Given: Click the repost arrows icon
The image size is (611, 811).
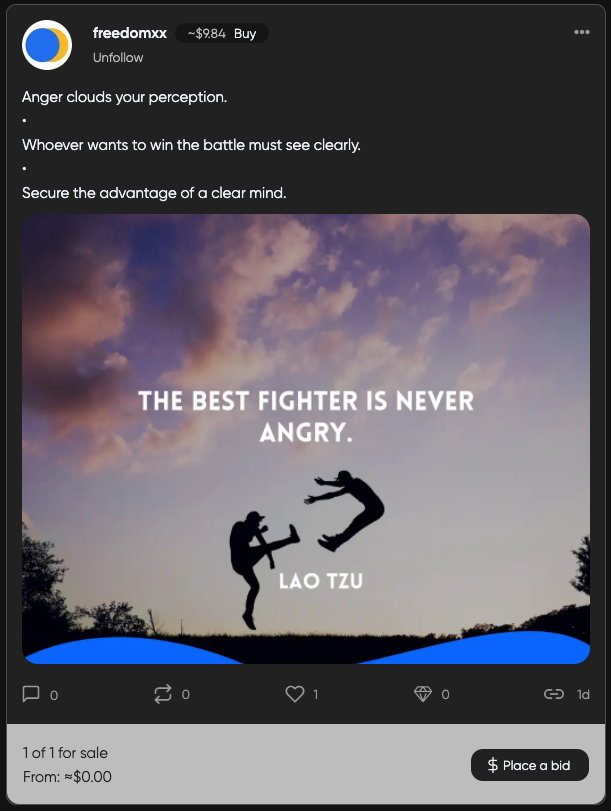Looking at the screenshot, I should [x=162, y=694].
